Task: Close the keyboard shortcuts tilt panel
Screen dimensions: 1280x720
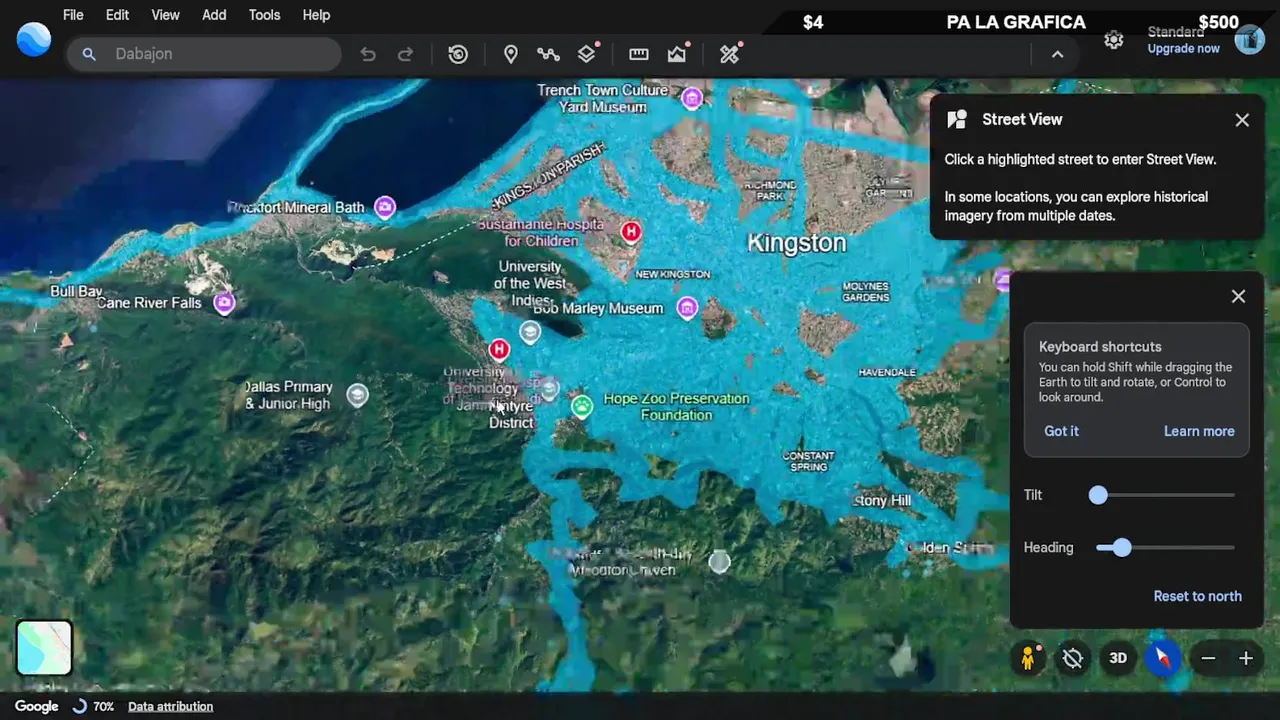Action: 1238,296
